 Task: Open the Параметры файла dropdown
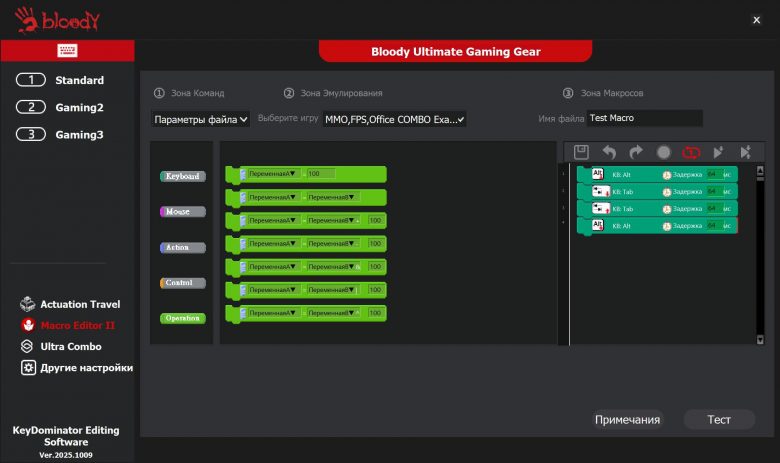[x=200, y=119]
